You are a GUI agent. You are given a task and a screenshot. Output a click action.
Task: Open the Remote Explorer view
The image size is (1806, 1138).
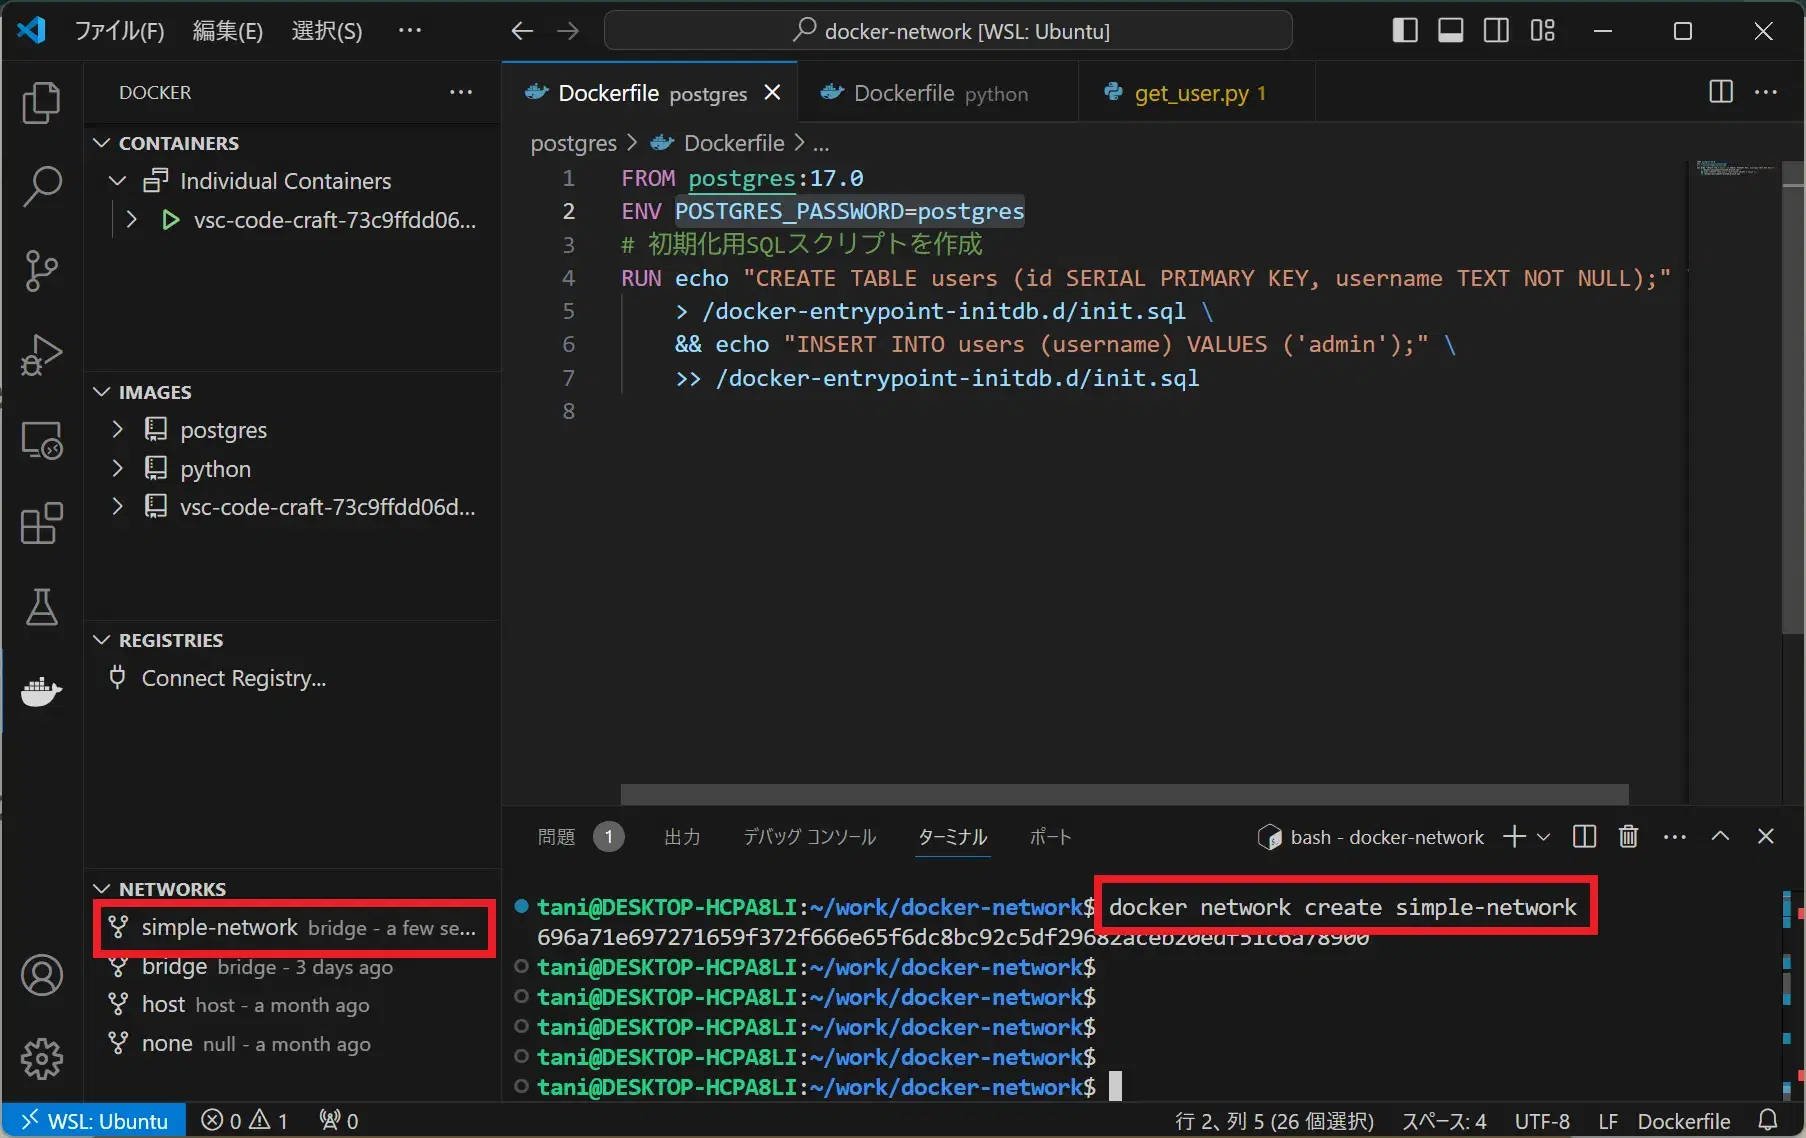pyautogui.click(x=41, y=439)
